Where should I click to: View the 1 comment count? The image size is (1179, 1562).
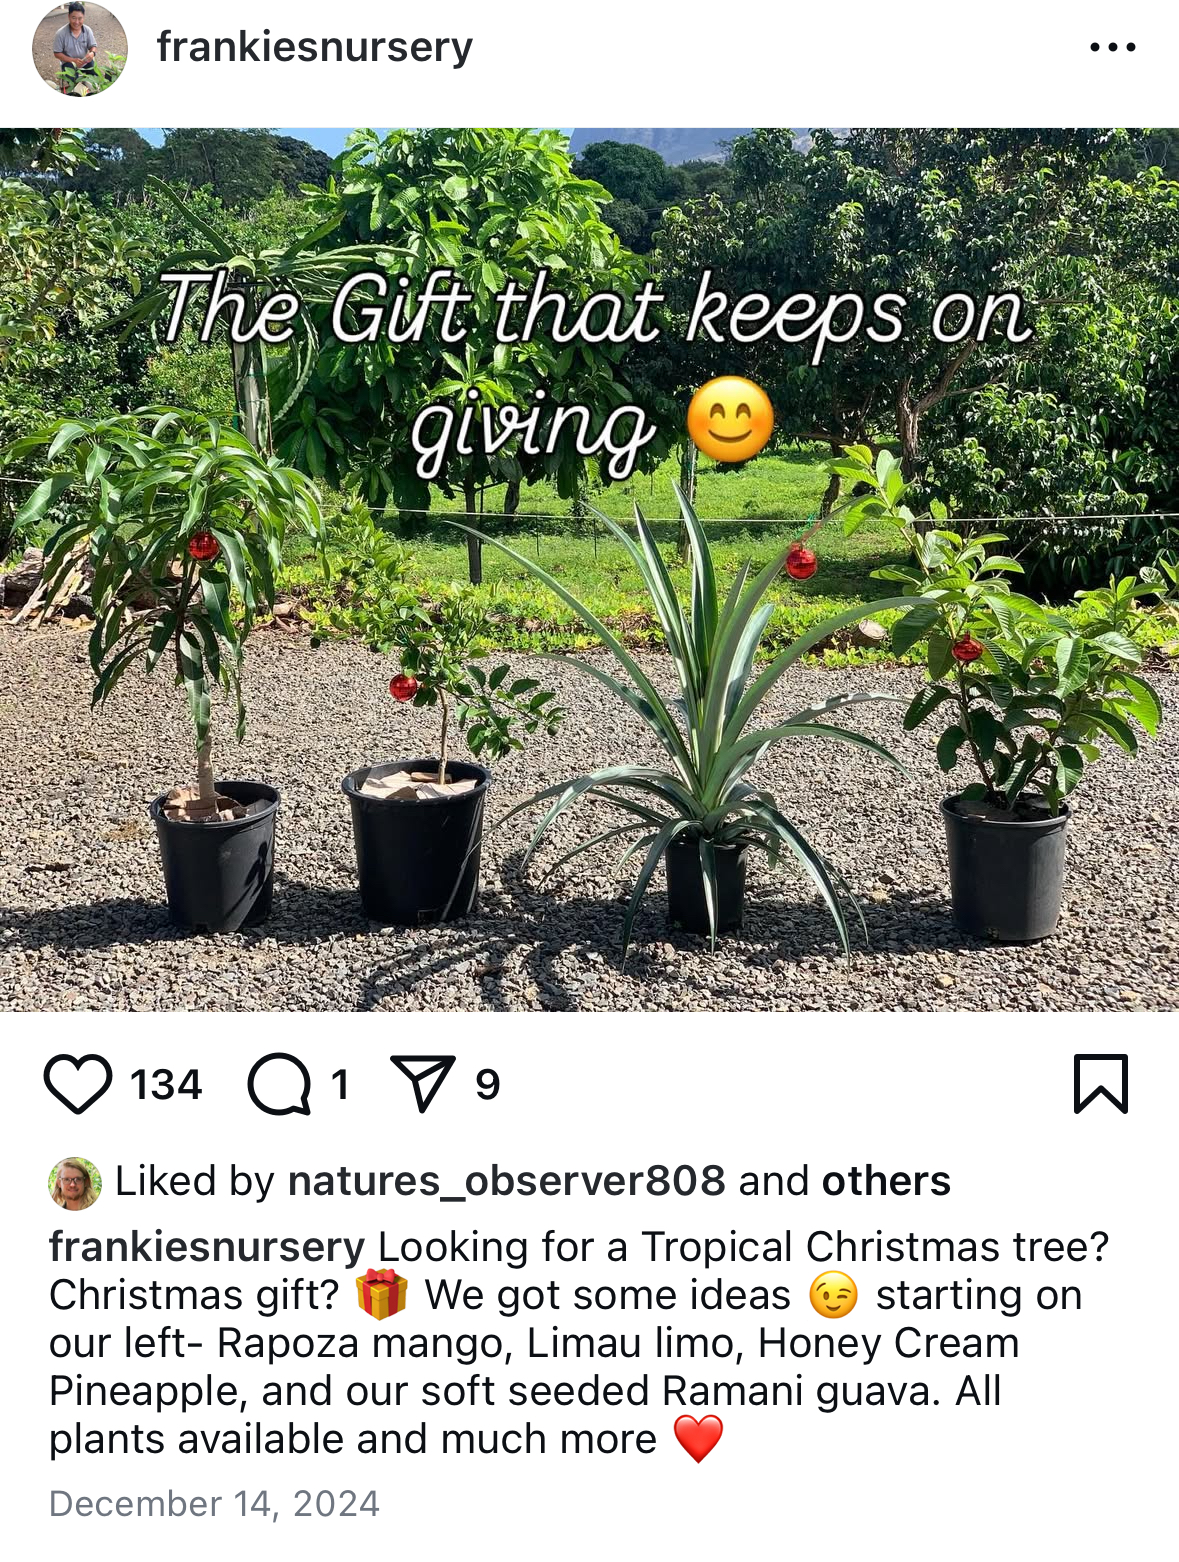[340, 1085]
